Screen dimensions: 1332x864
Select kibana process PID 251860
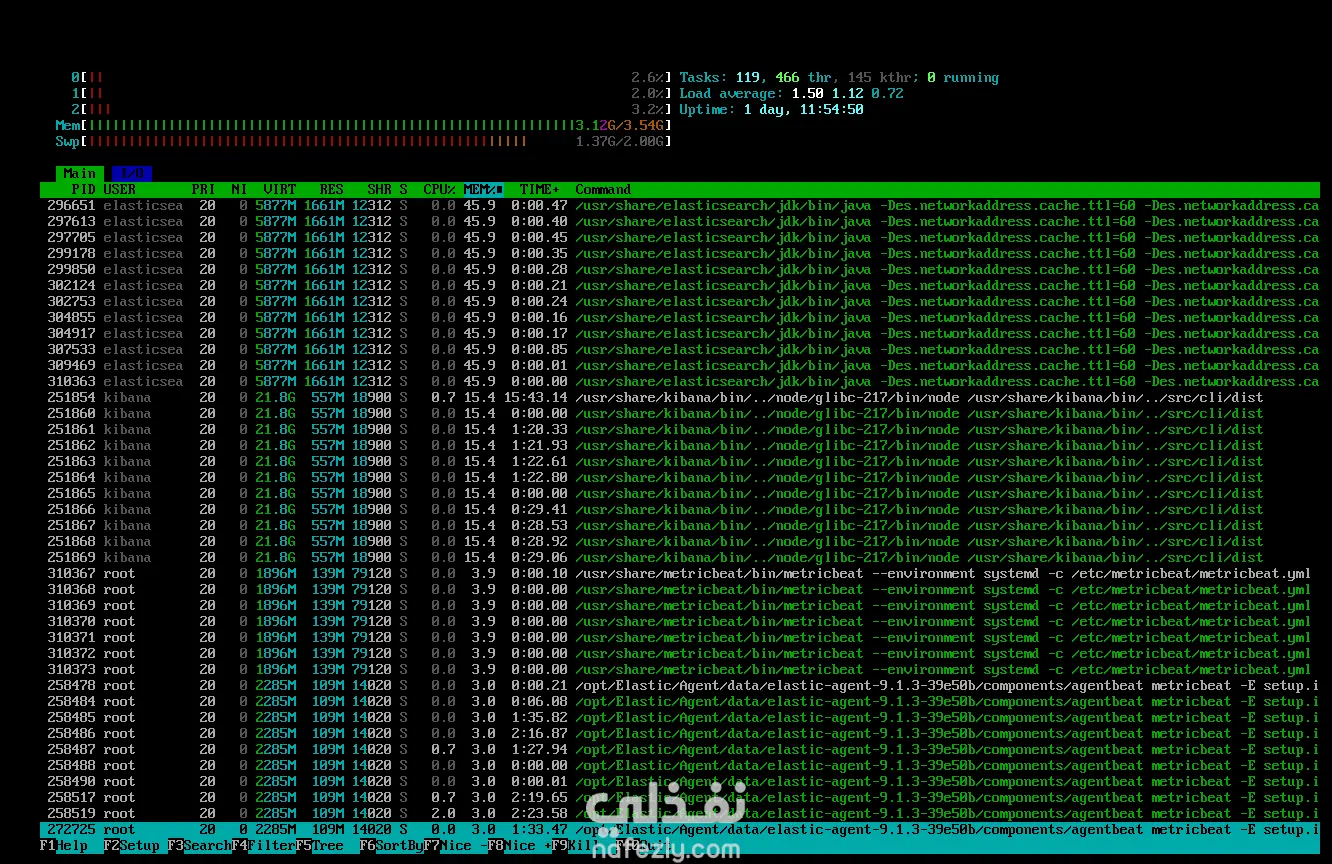pyautogui.click(x=680, y=413)
